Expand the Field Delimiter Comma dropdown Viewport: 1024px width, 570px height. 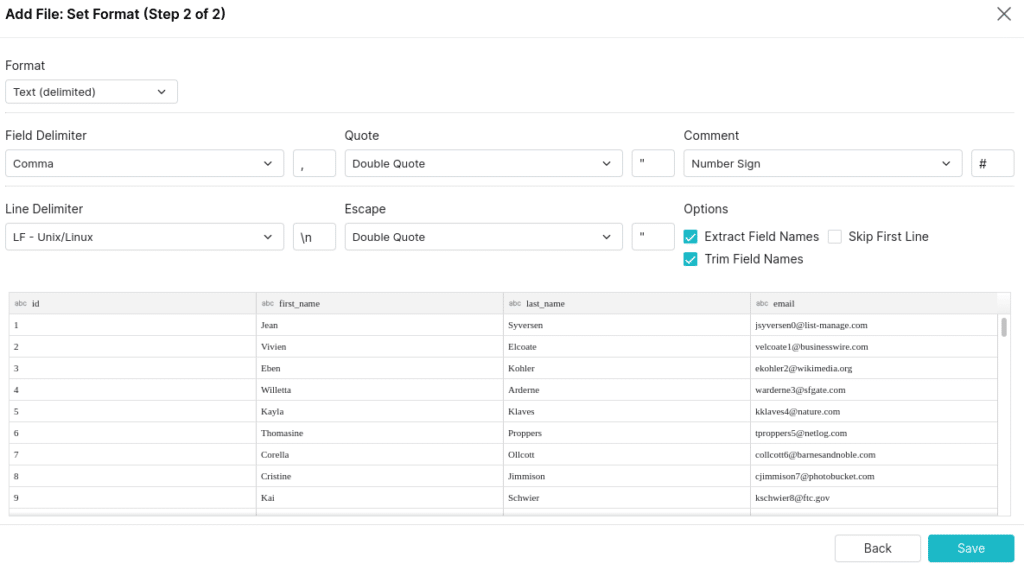click(x=144, y=163)
